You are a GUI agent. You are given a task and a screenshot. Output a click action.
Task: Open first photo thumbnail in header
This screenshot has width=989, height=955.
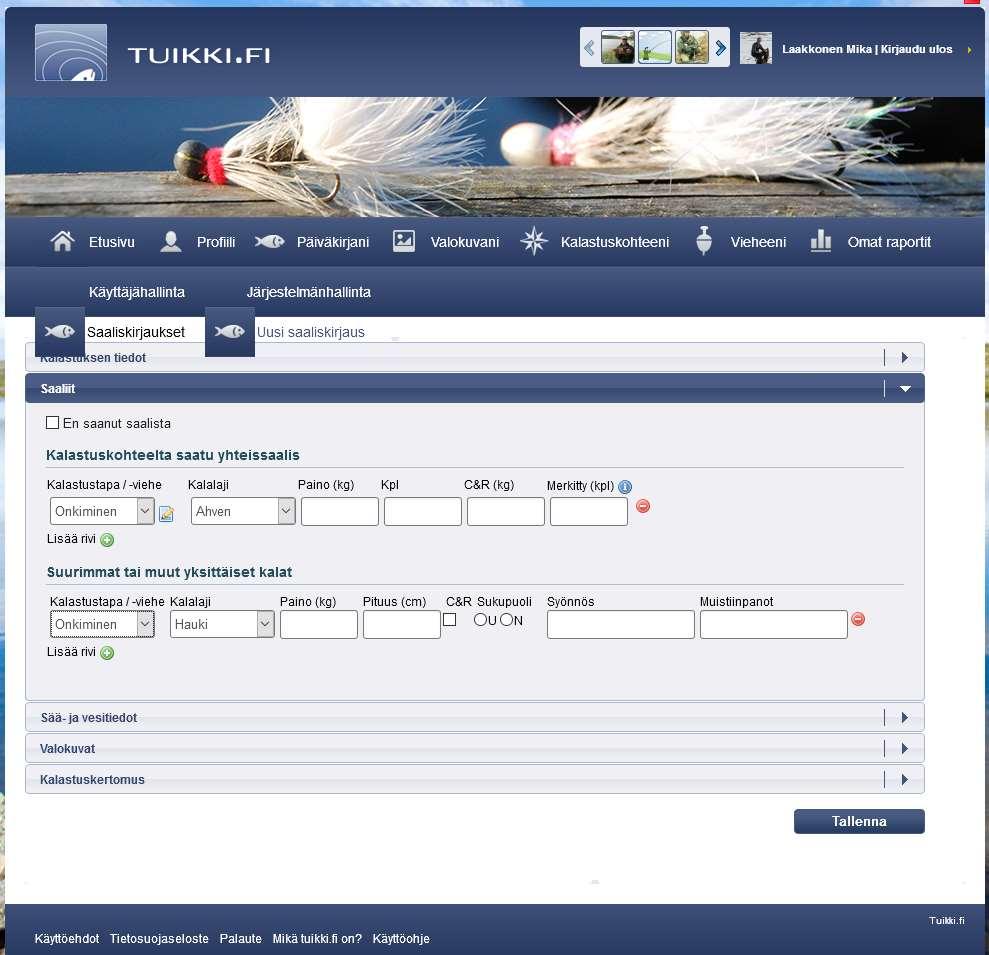617,47
